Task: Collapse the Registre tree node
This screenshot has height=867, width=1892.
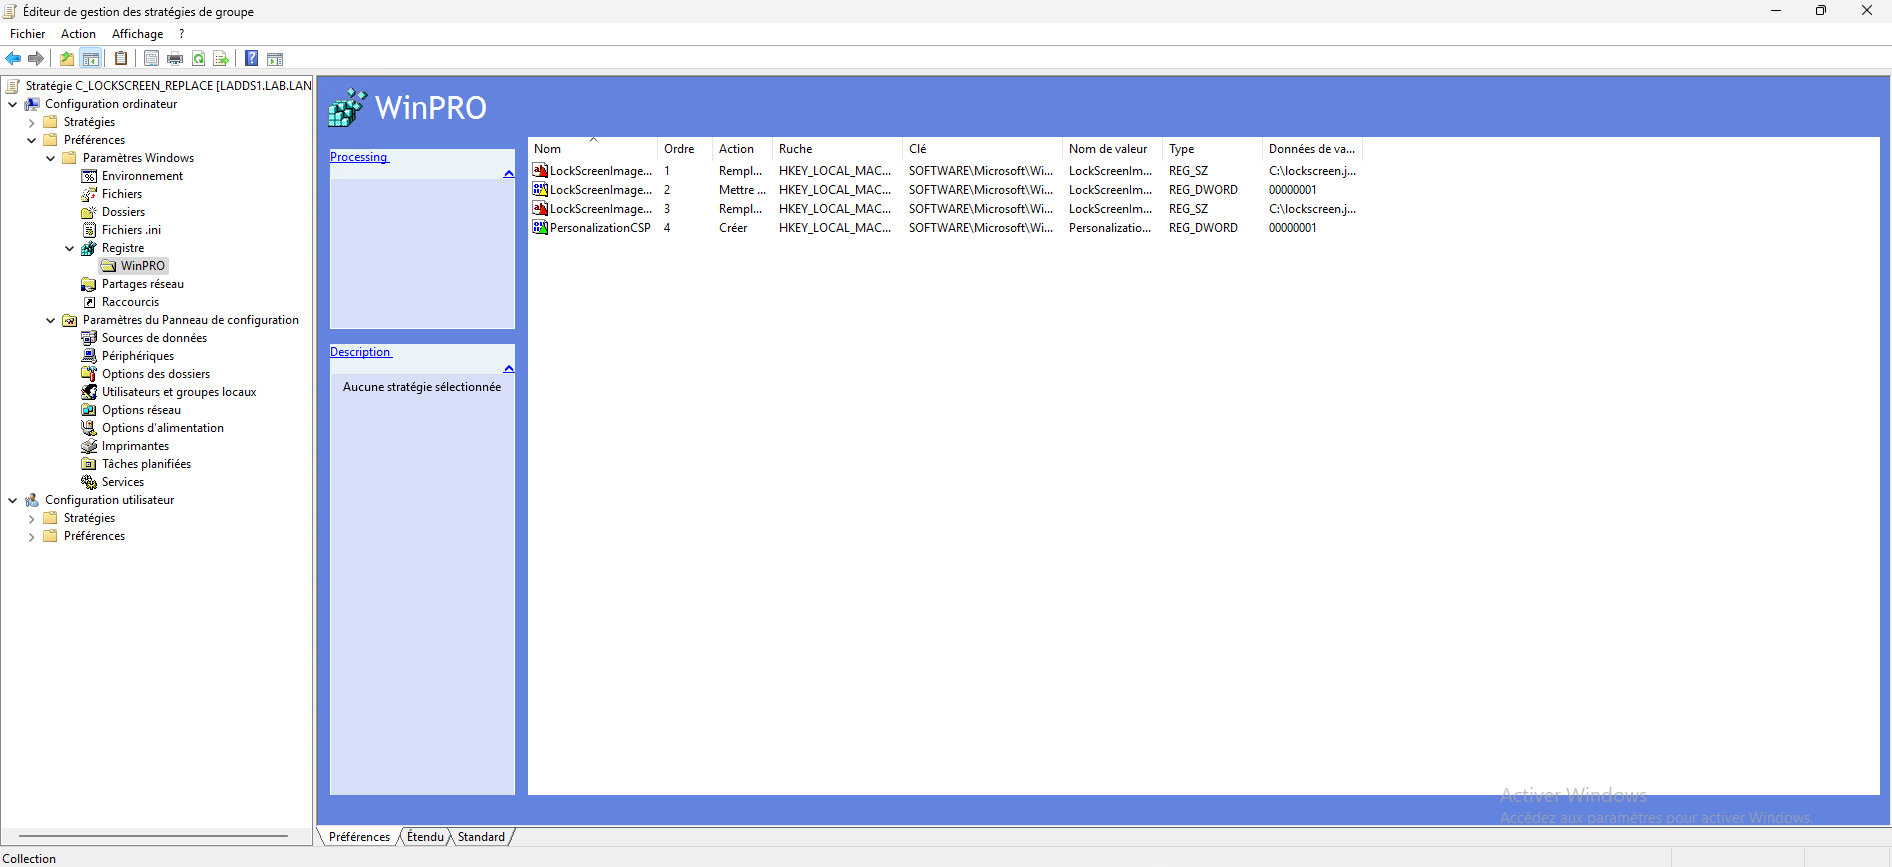Action: point(69,248)
